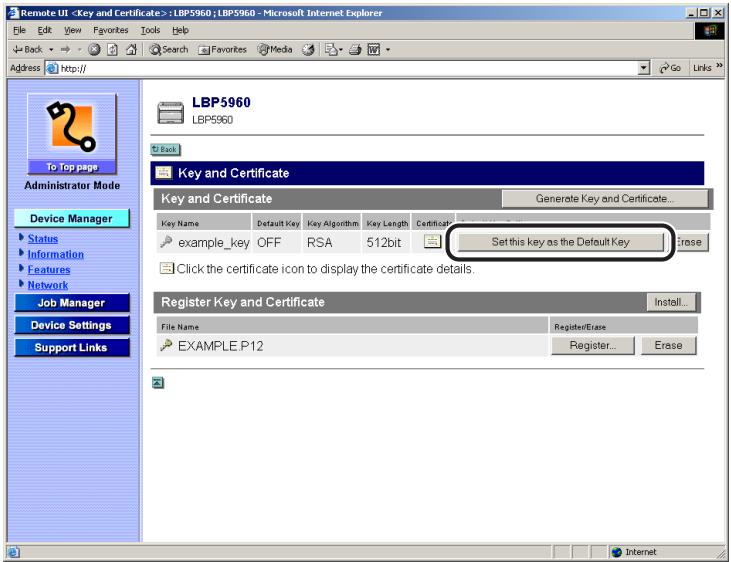Click the Key and Certificate header icon
Image resolution: width=731 pixels, height=562 pixels.
tap(163, 173)
